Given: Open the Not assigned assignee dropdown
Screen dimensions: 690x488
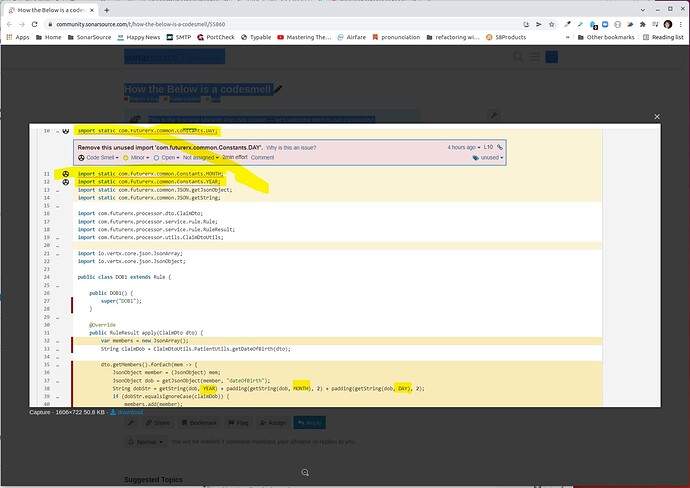Looking at the screenshot, I should [x=201, y=158].
